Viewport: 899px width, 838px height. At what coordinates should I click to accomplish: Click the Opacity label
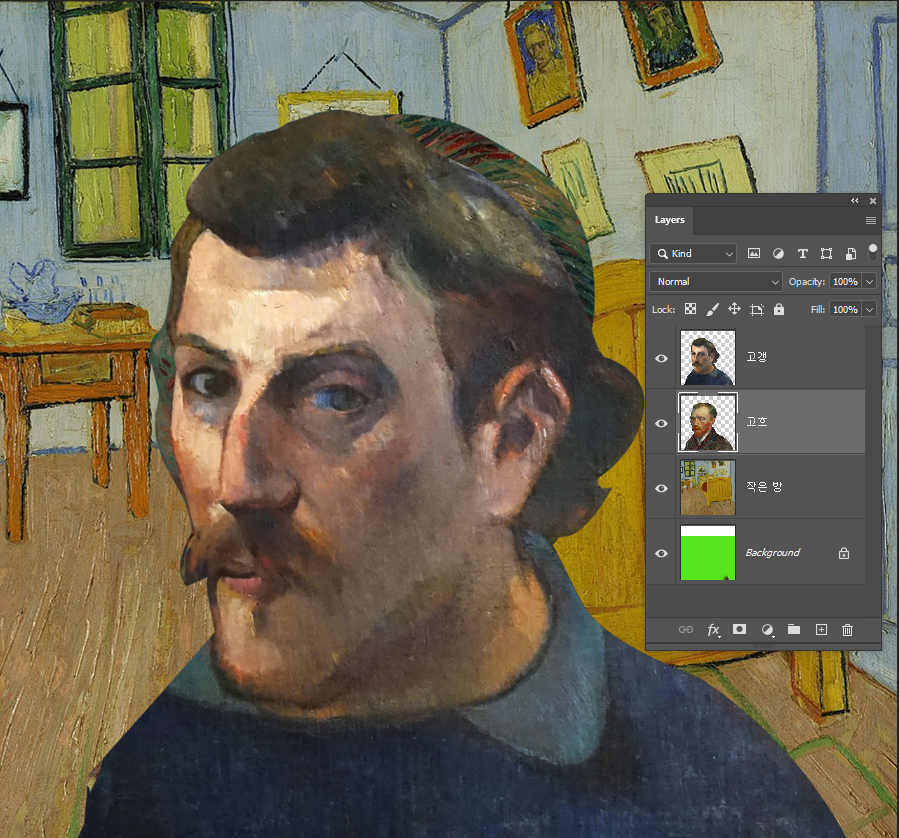point(807,281)
